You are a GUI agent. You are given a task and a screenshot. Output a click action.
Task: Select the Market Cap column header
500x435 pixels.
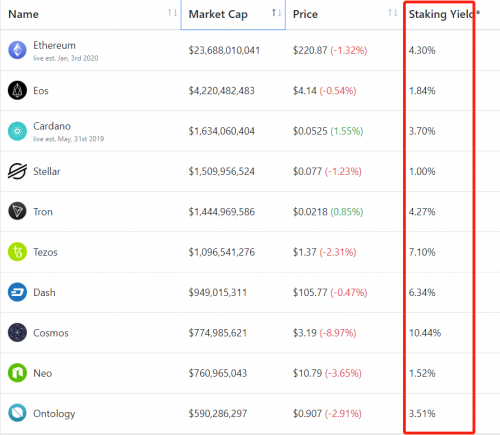pos(233,15)
